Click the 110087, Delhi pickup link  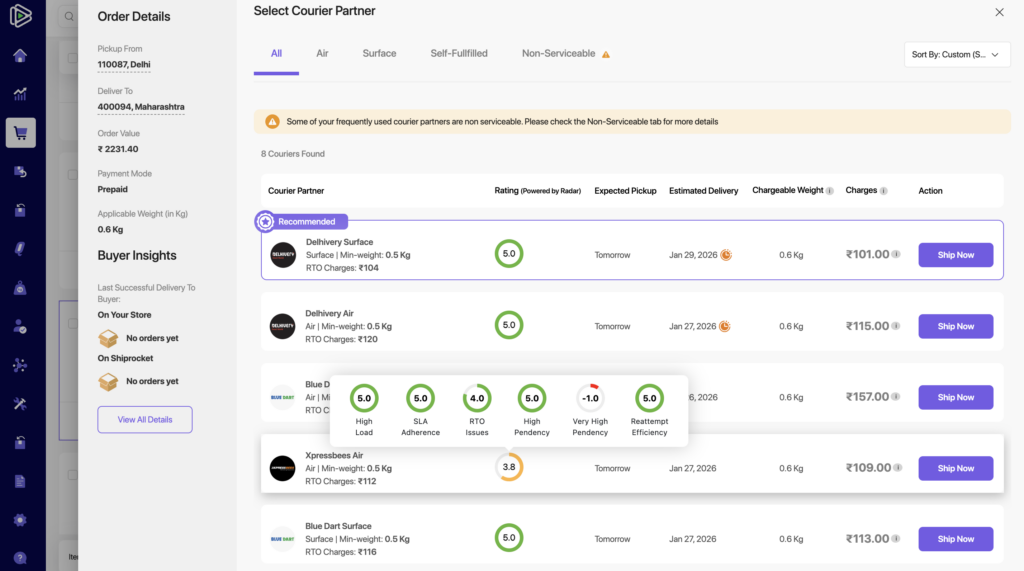[123, 65]
